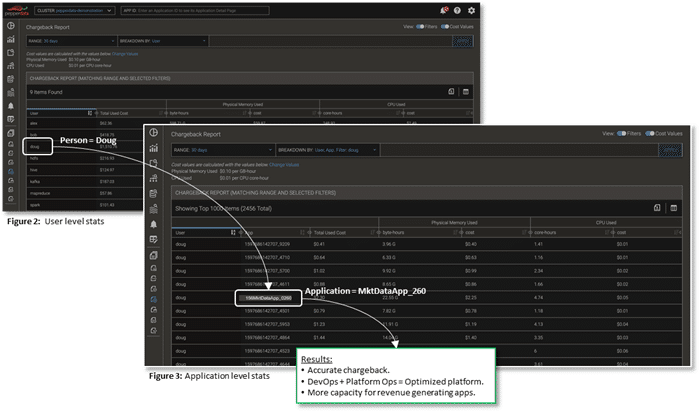
Task: Open dashboard pie icon in front window sidebar
Action: [x=154, y=133]
